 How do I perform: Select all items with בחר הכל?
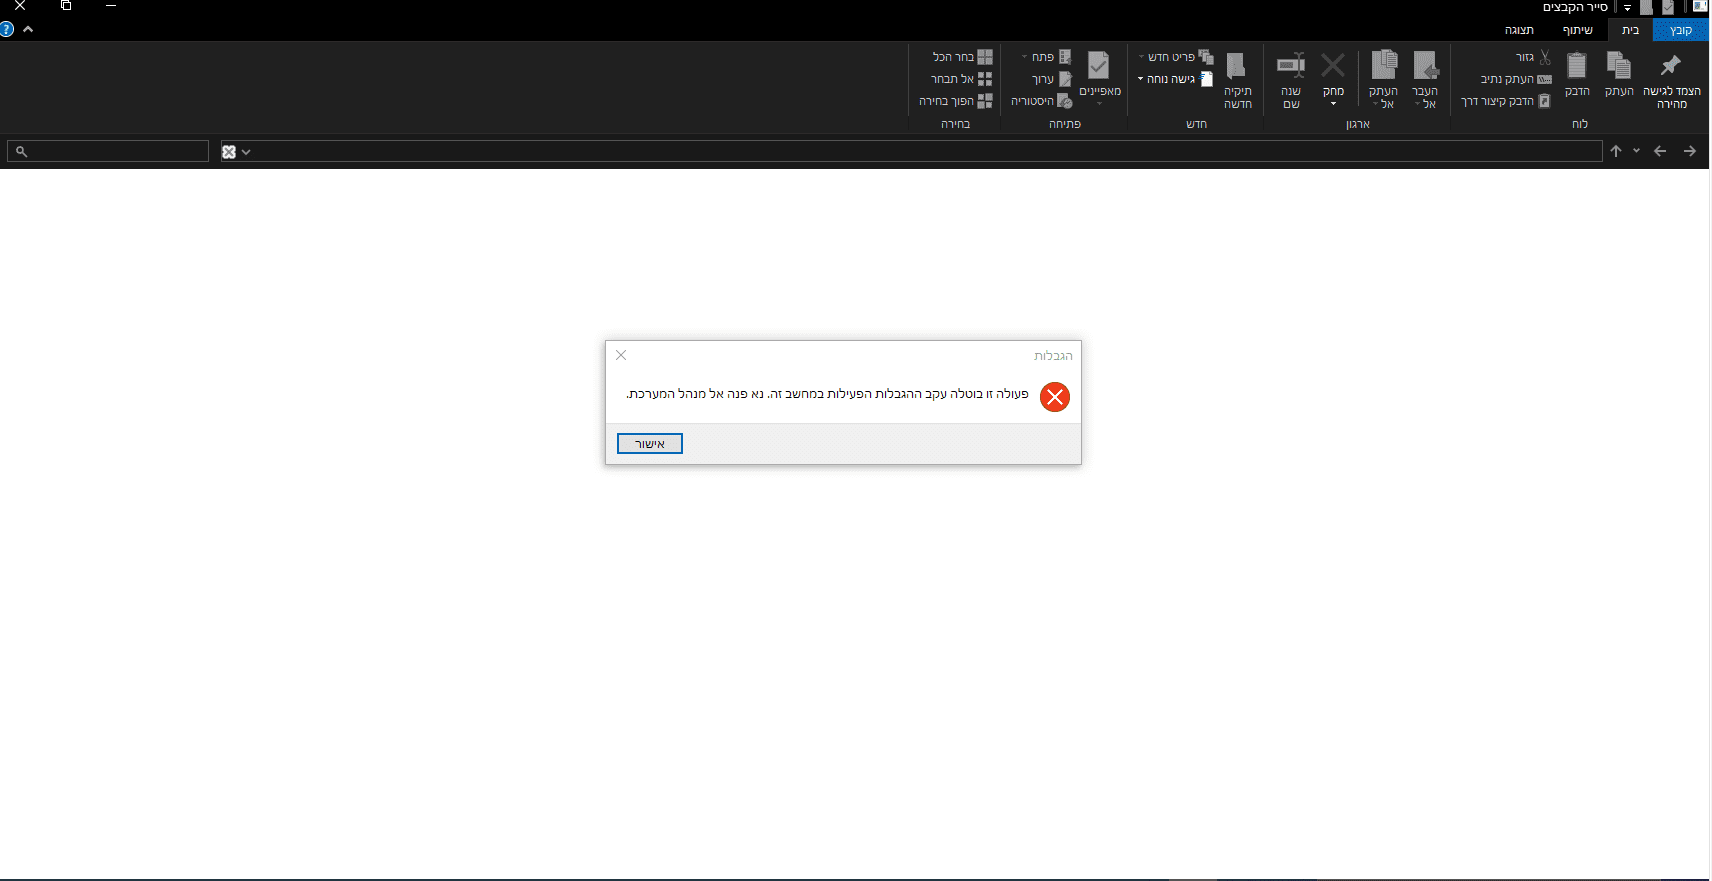coord(962,57)
